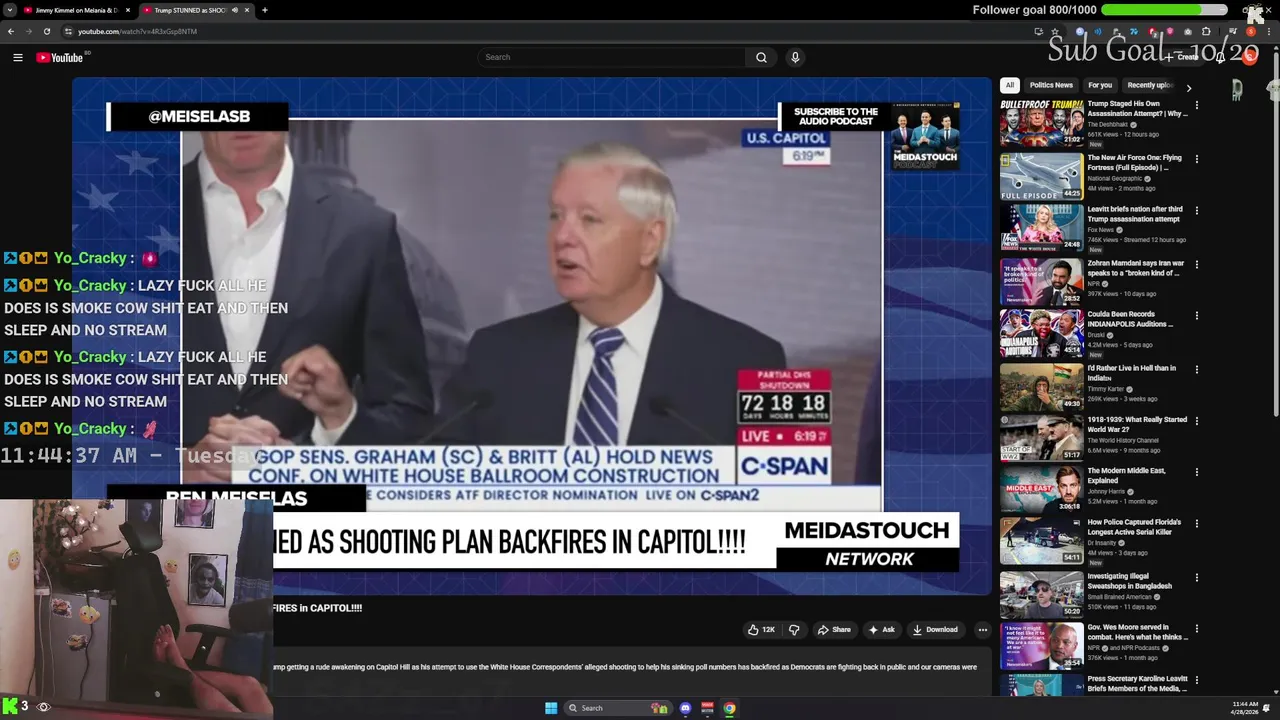Open site information icon in address bar
1280x720 pixels.
(x=67, y=31)
